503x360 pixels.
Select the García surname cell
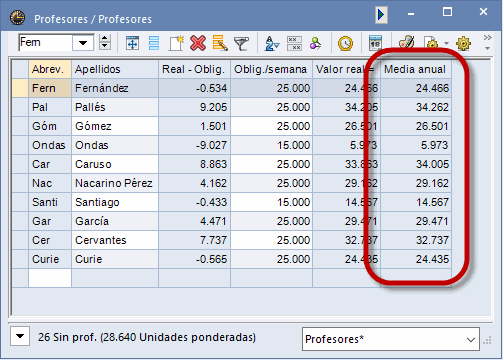coord(115,221)
